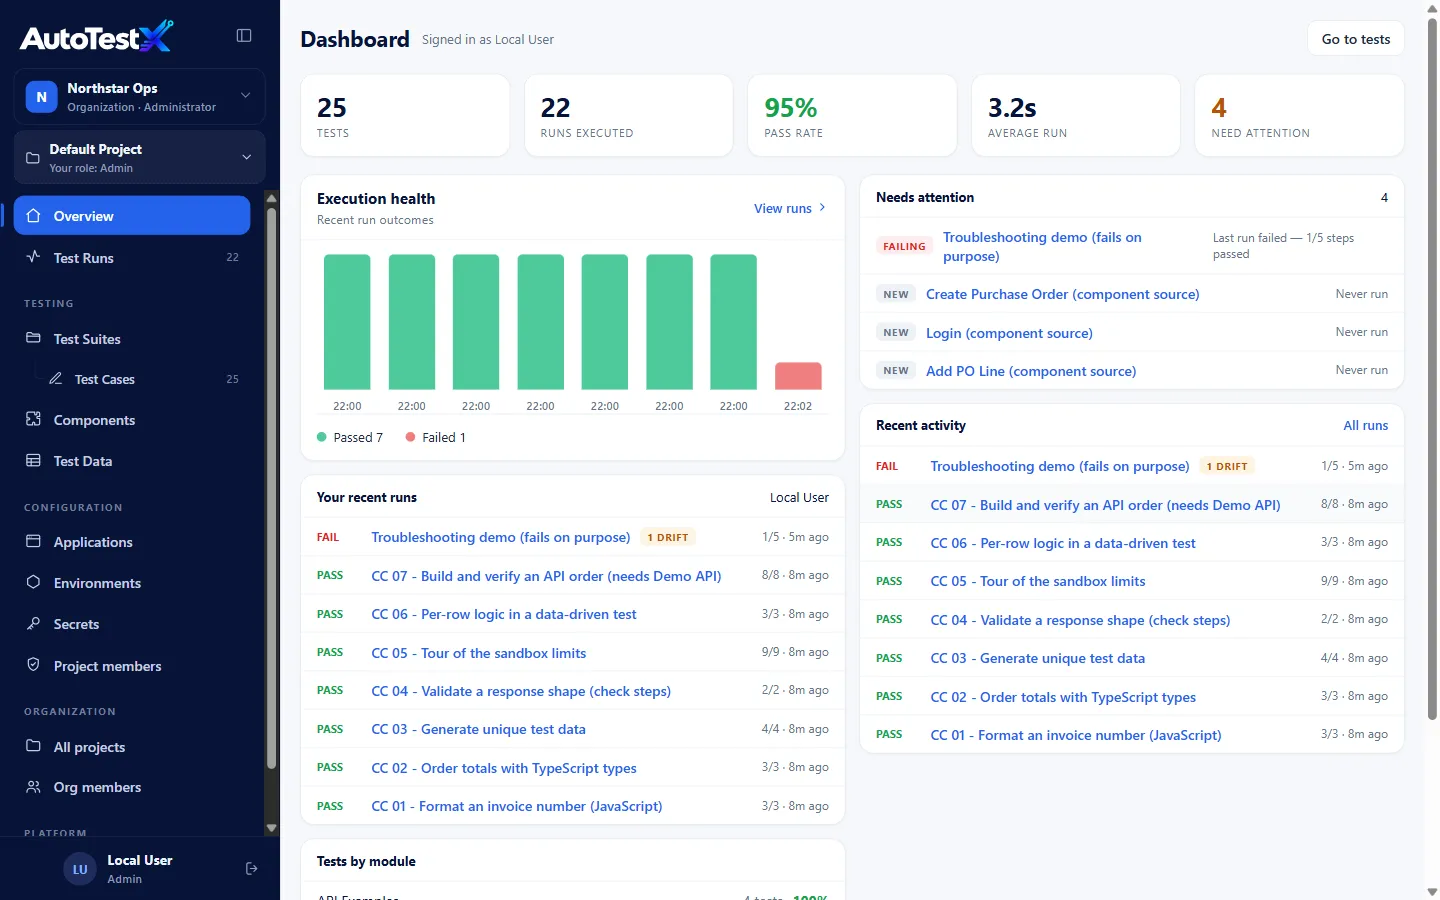Open CC 02 run in Recent activity
This screenshot has height=900, width=1440.
[1063, 697]
